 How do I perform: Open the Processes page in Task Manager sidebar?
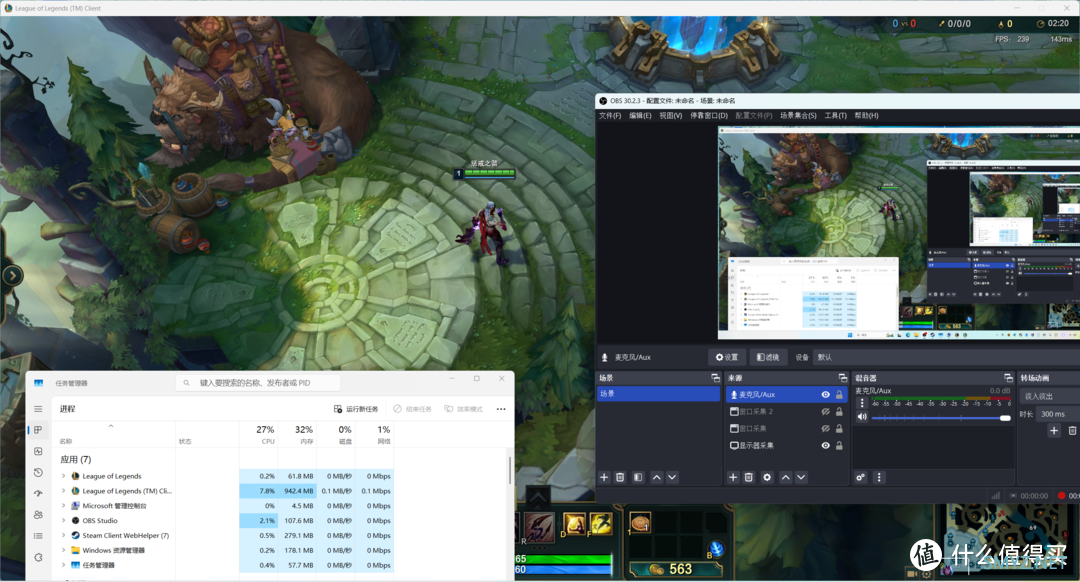click(39, 430)
